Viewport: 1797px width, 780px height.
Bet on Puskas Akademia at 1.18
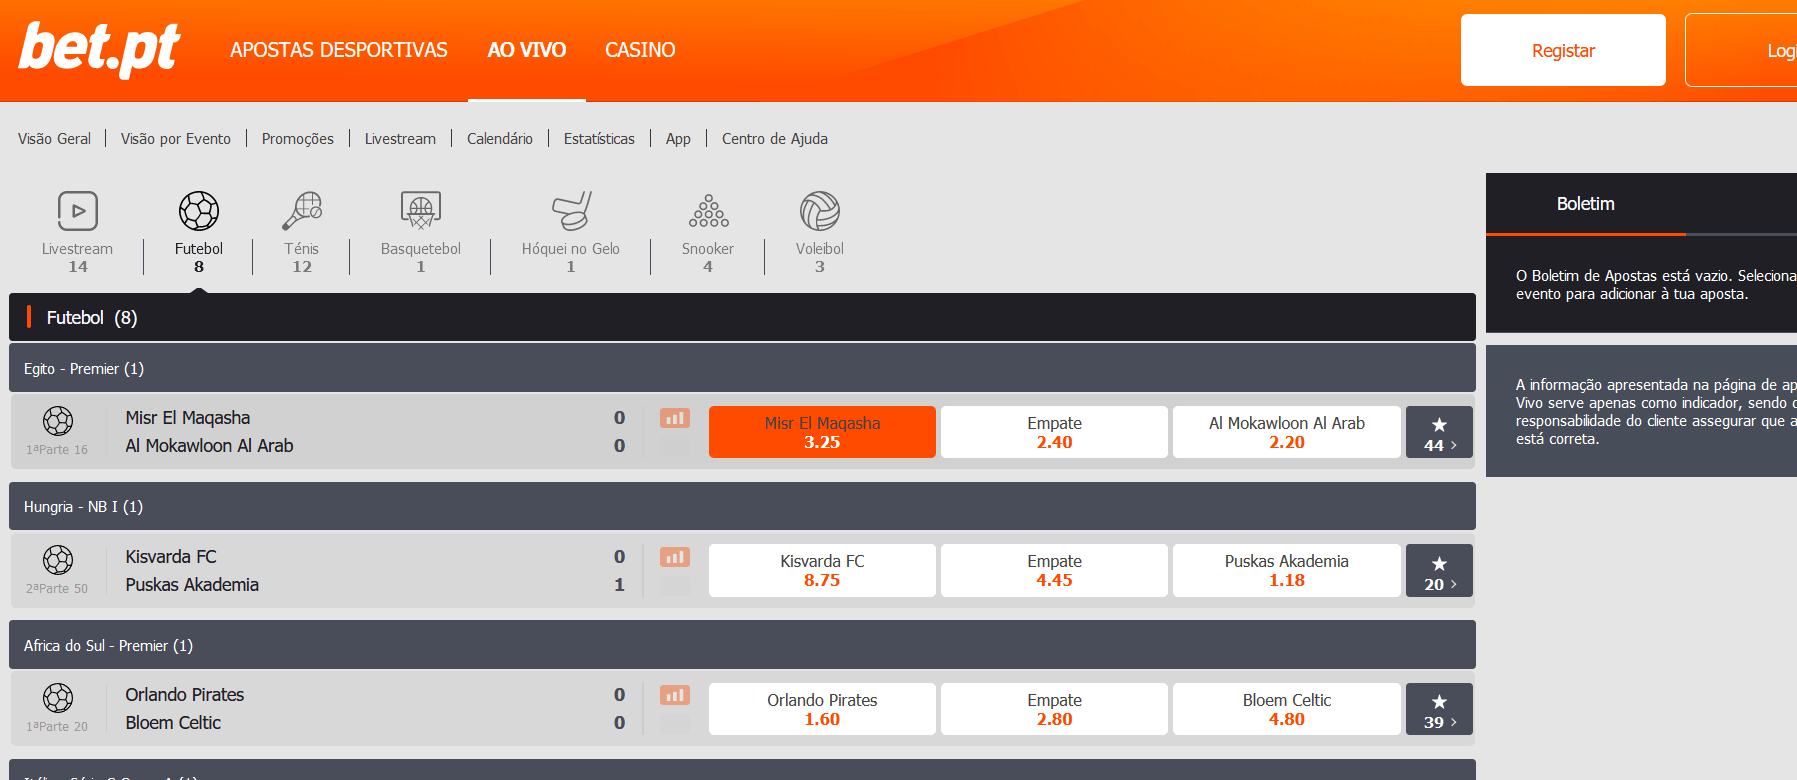coord(1287,571)
